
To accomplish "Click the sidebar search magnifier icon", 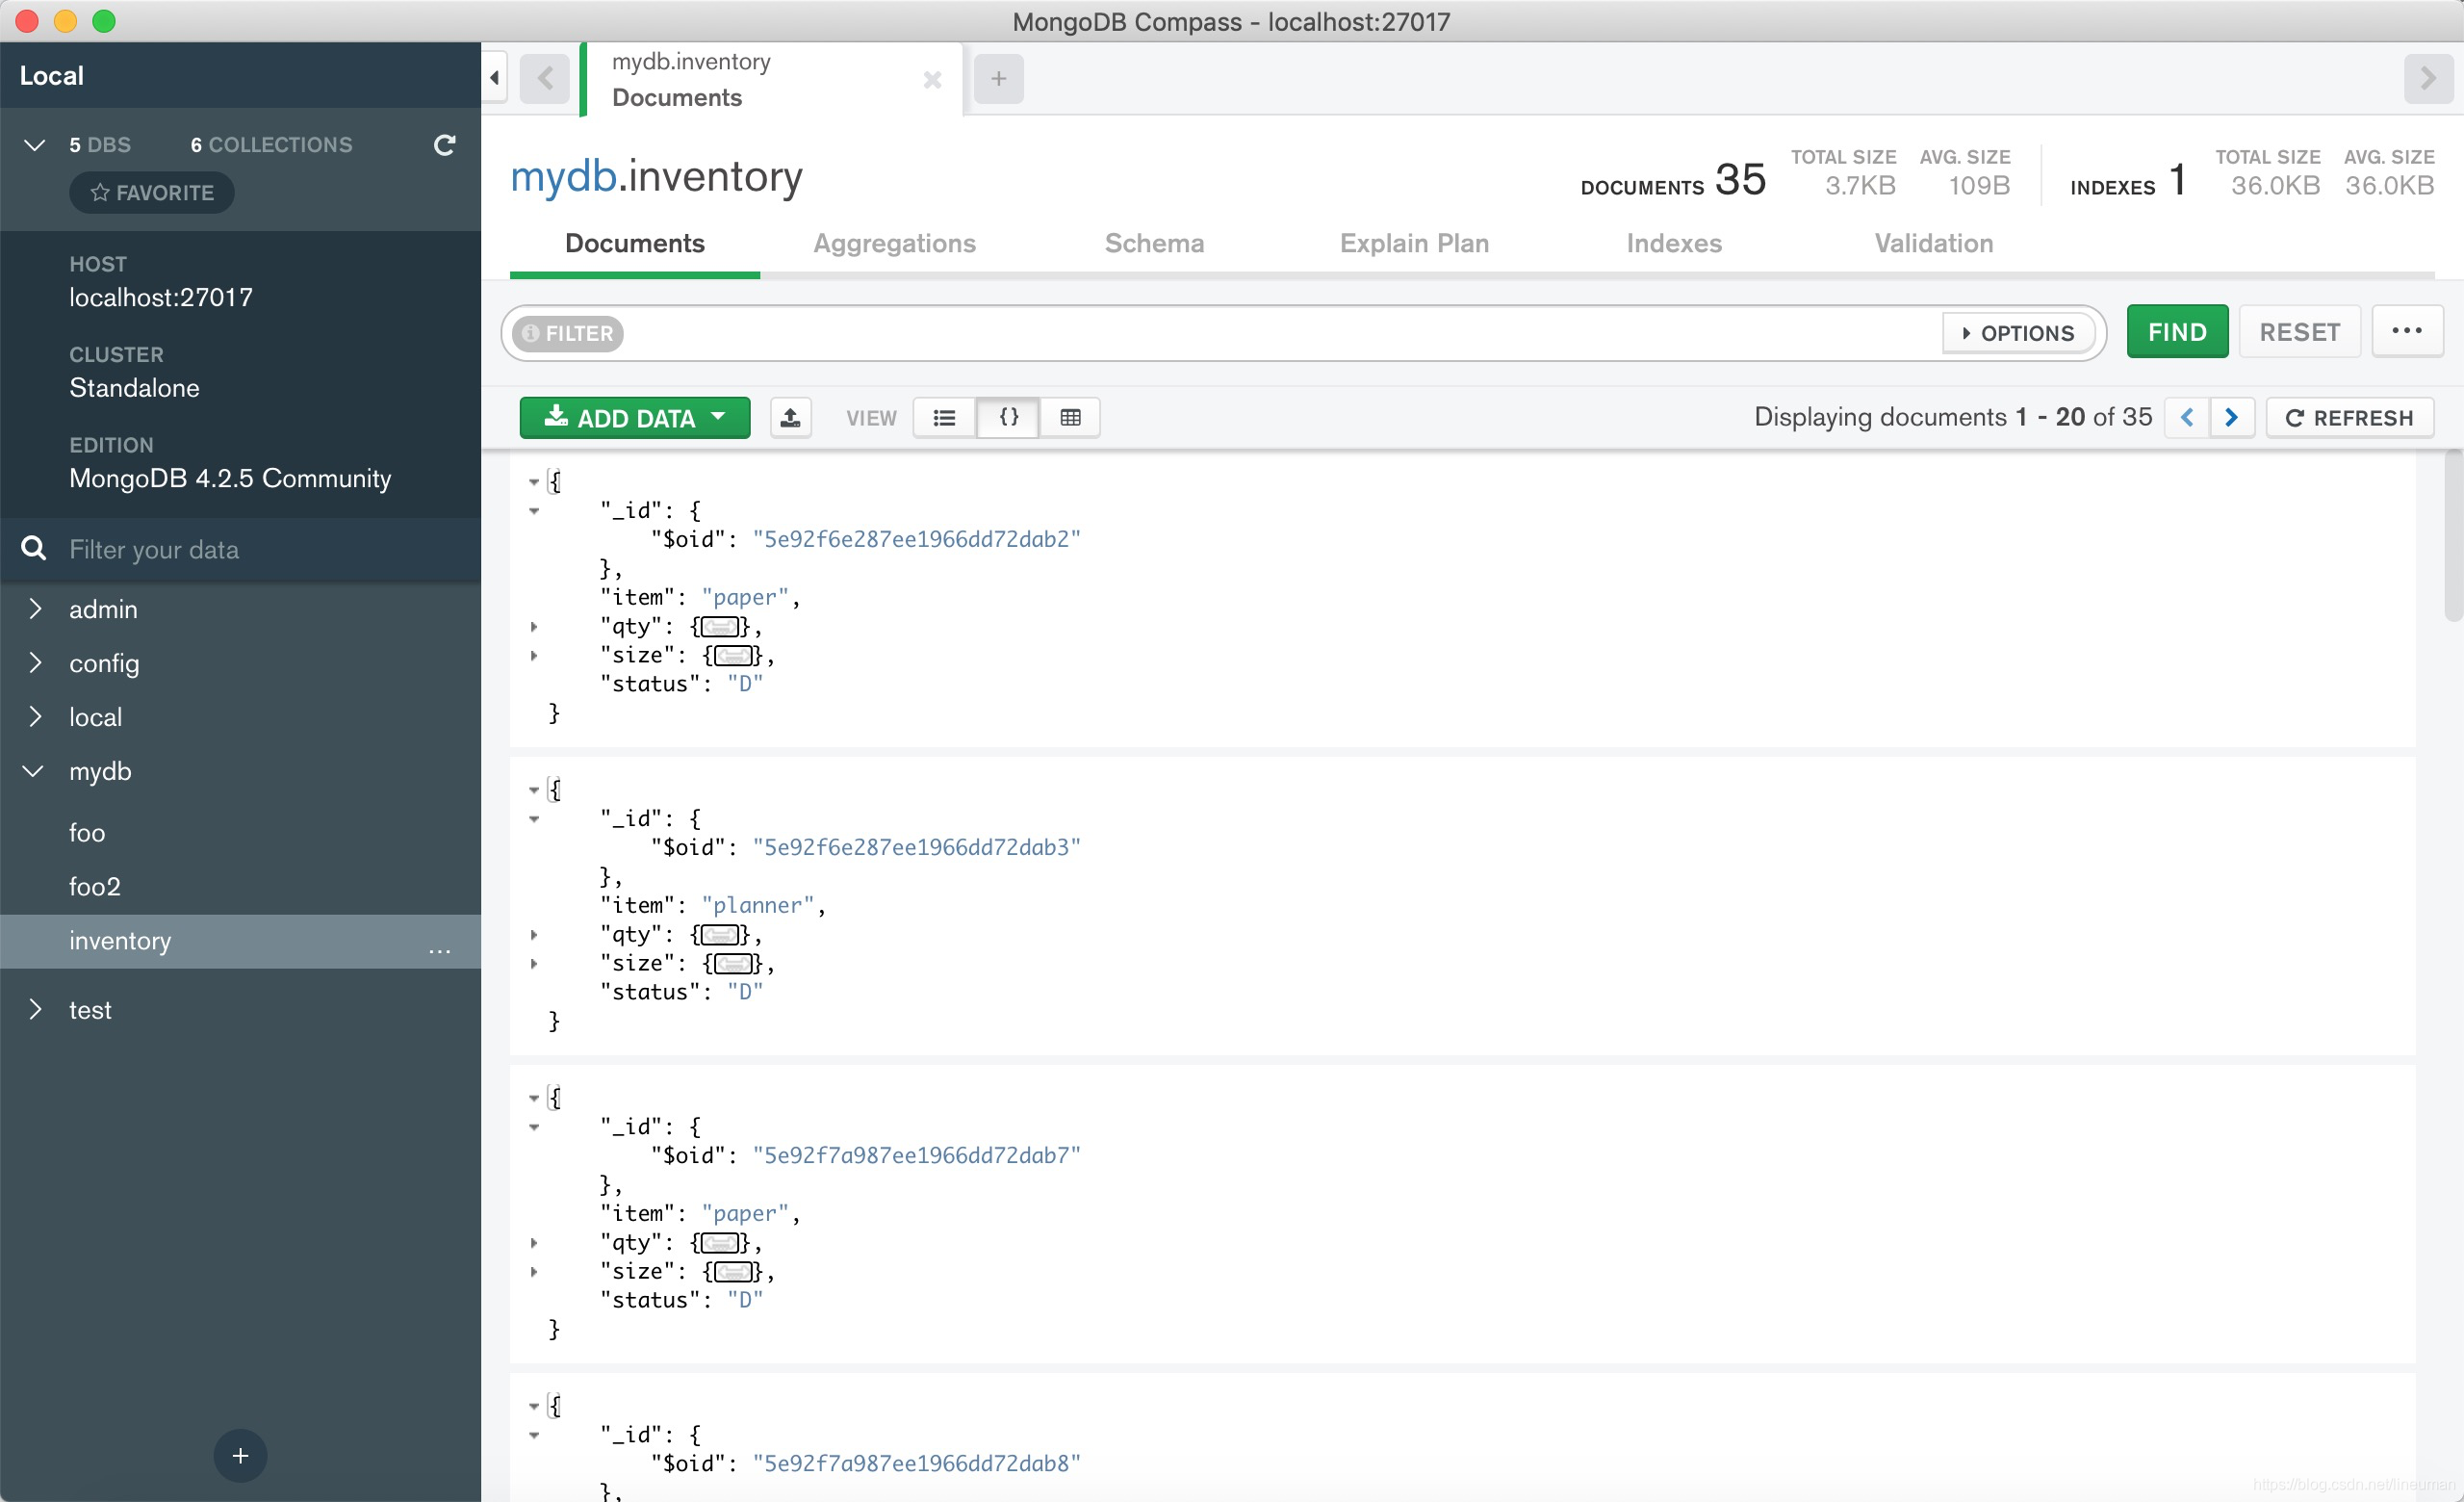I will [x=34, y=548].
